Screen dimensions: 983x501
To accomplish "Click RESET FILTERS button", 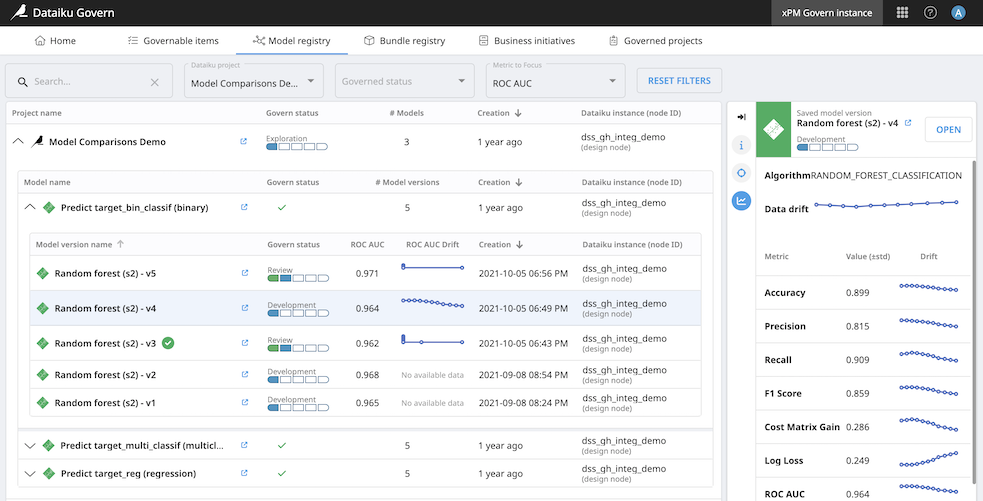I will (679, 80).
